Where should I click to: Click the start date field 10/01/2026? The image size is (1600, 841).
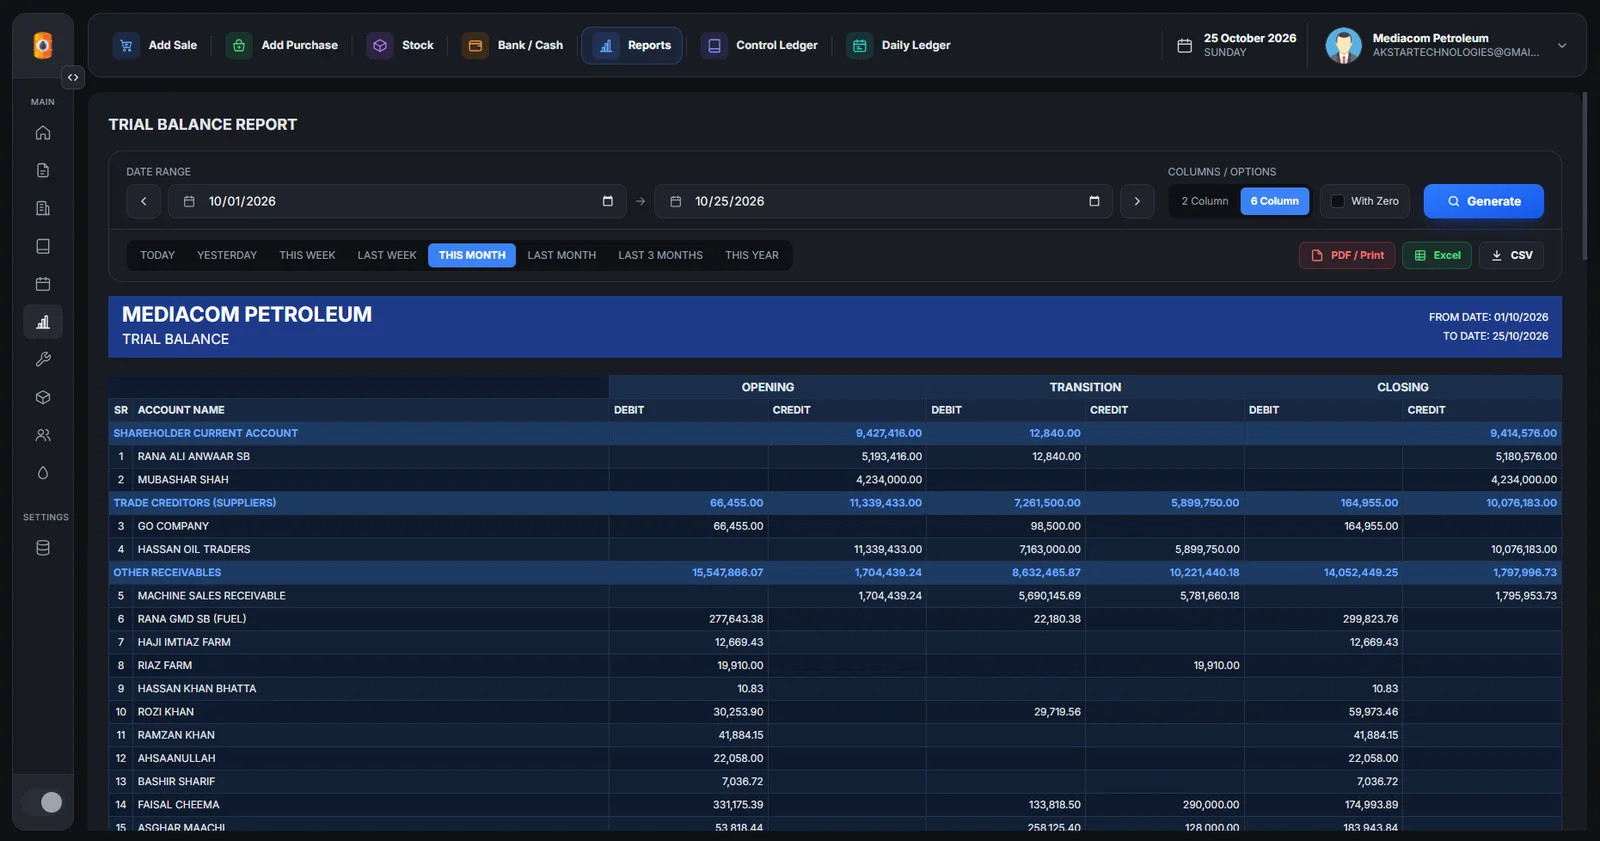397,201
